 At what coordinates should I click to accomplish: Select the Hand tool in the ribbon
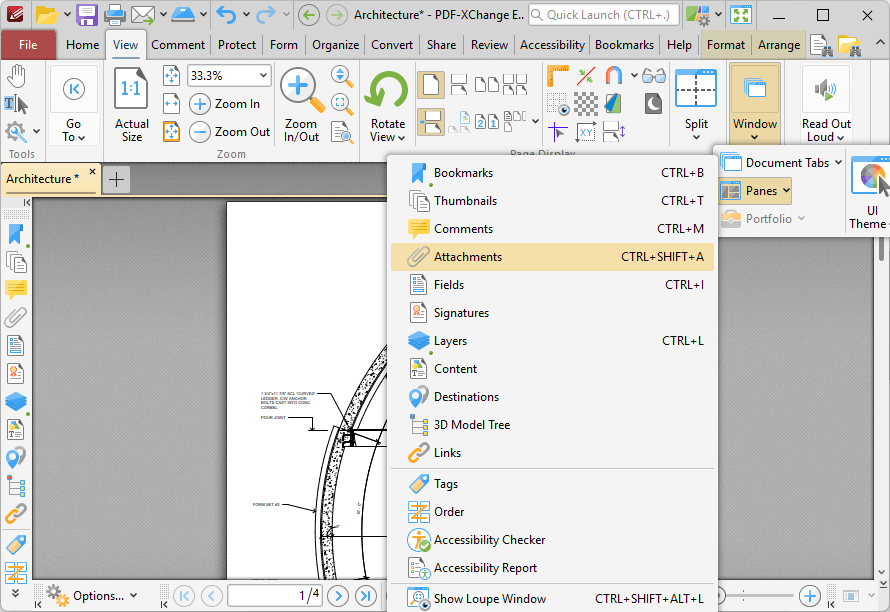pos(18,76)
